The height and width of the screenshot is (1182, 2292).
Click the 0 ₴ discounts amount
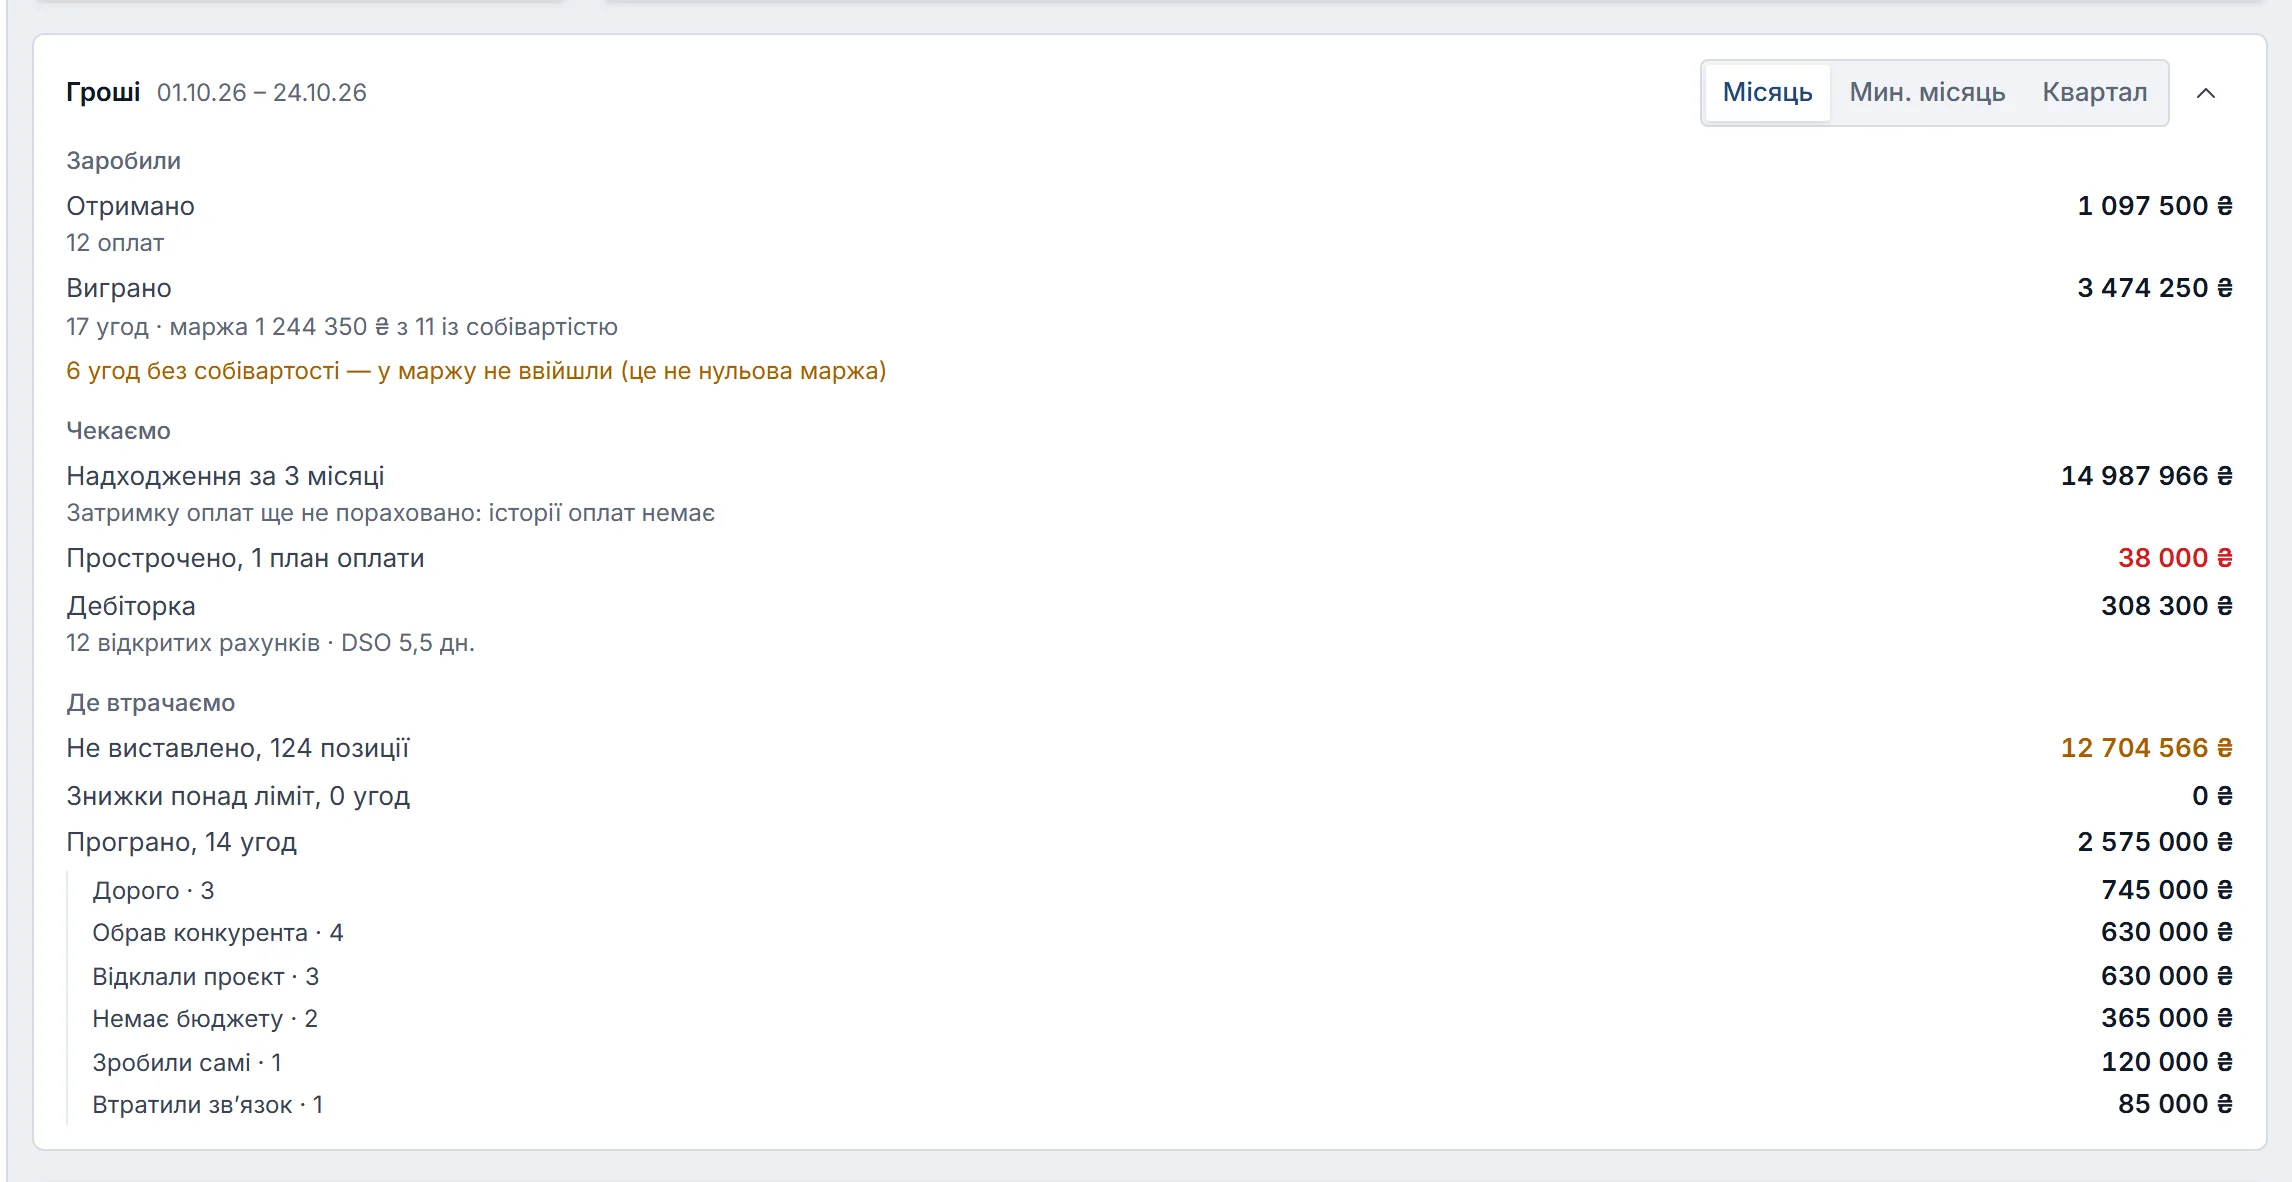pos(2212,796)
